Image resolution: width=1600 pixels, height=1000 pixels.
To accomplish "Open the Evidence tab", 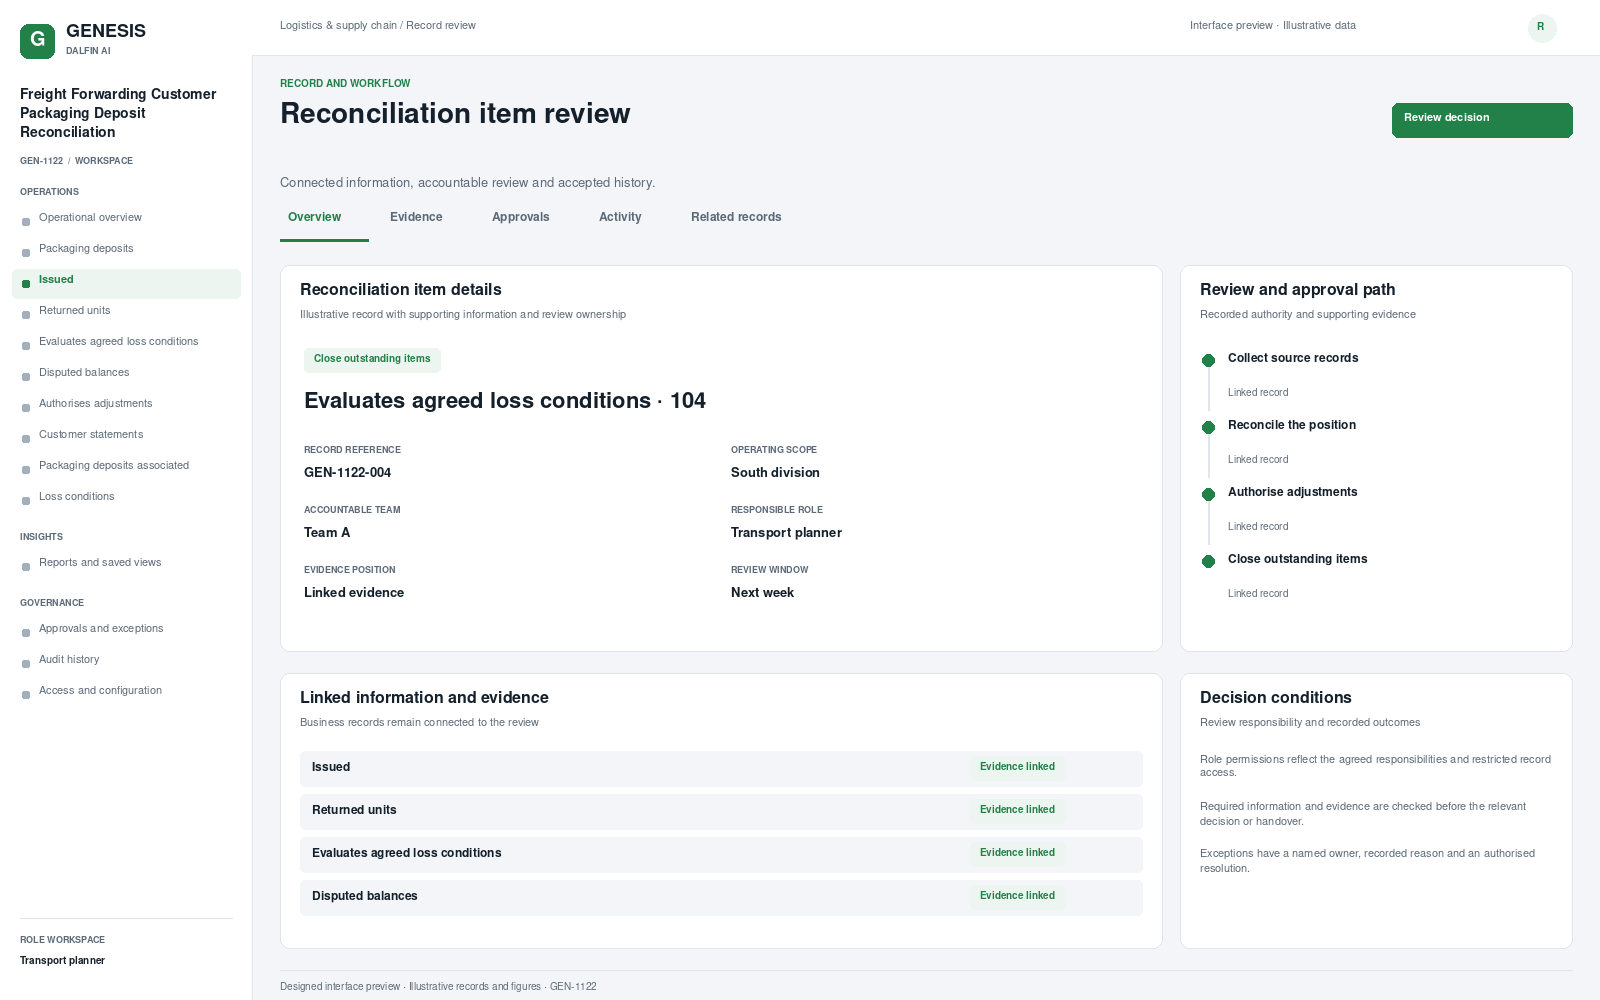I will pos(416,217).
